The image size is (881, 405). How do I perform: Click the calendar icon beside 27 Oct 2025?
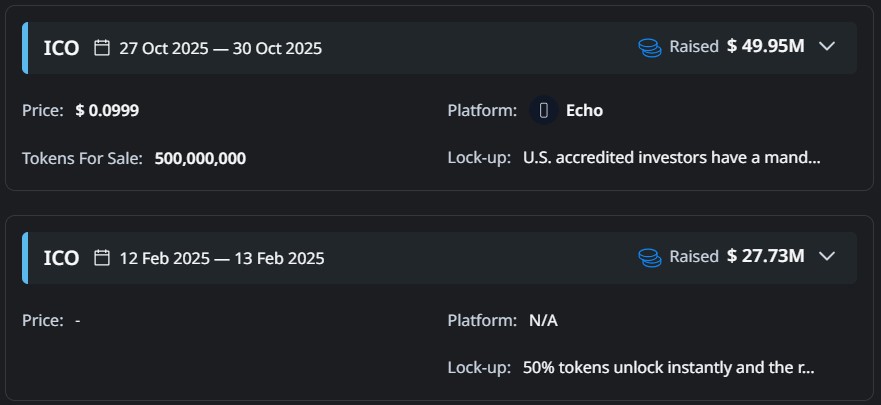(101, 47)
